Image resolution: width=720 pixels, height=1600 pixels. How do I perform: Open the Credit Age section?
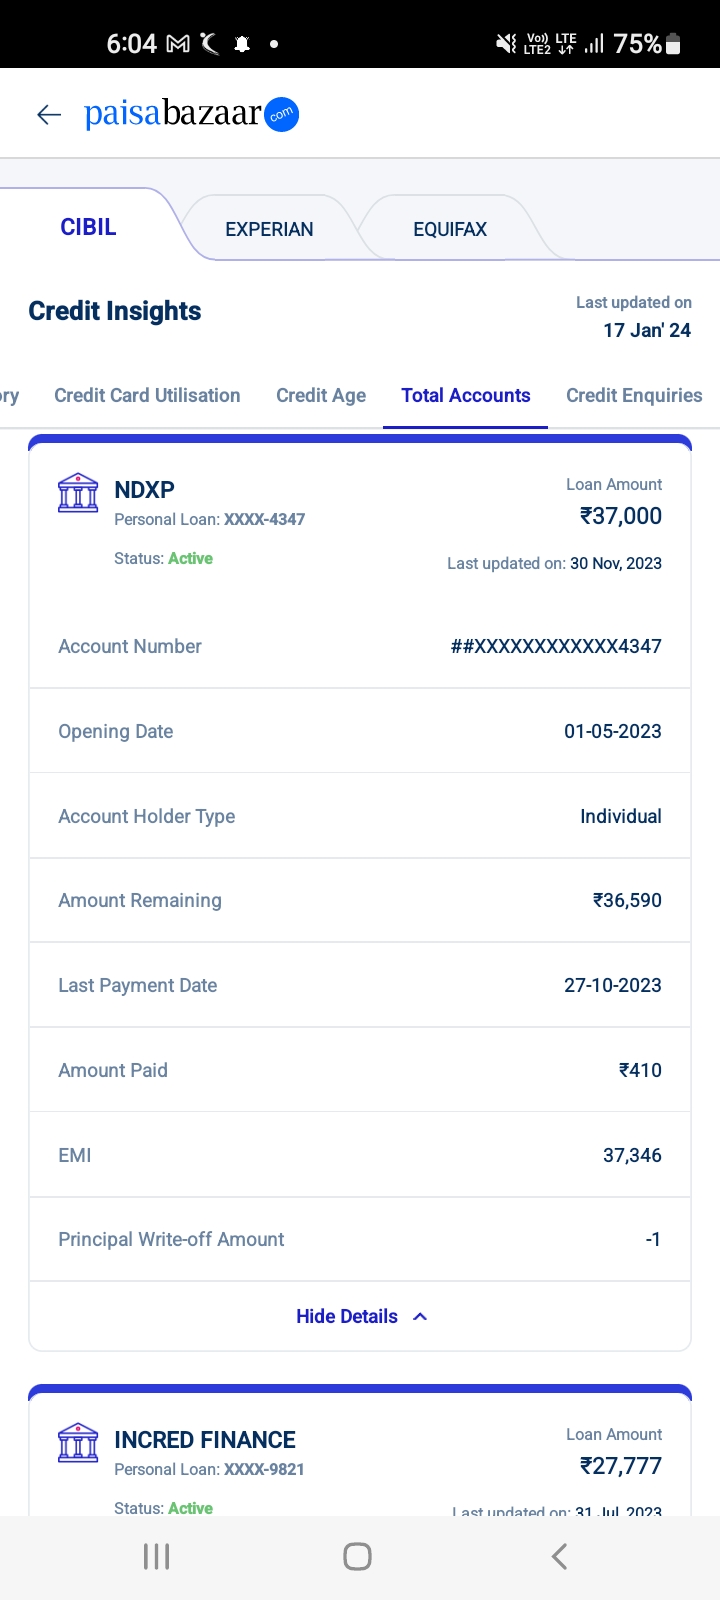[321, 395]
